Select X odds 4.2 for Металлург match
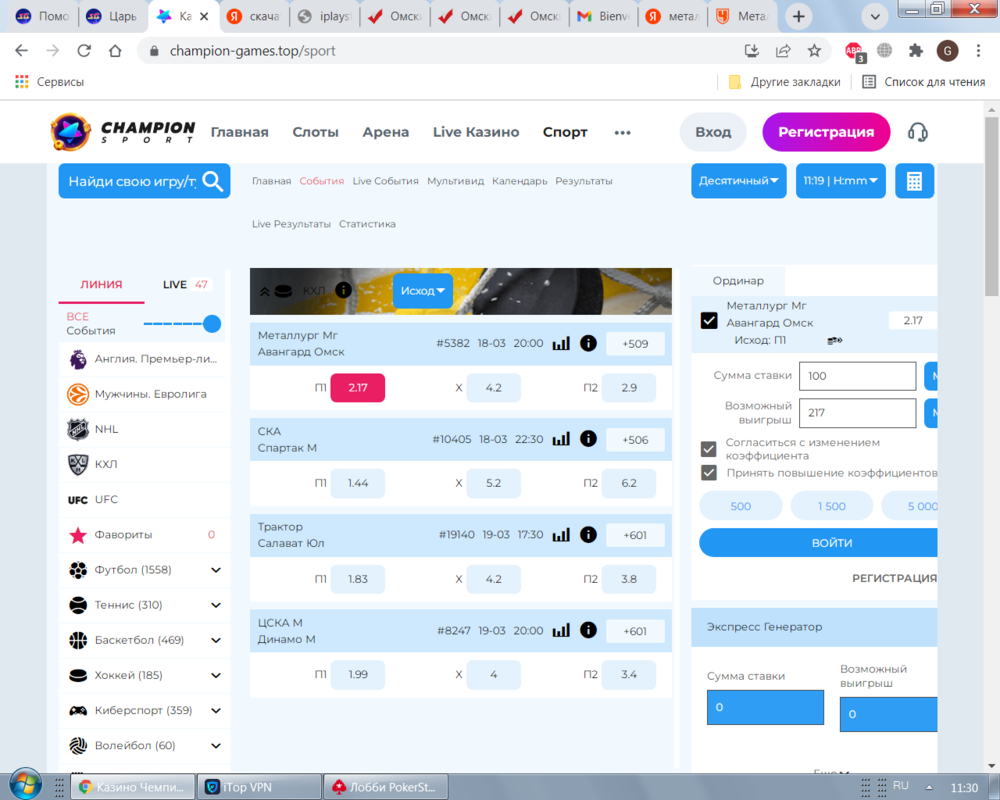This screenshot has width=1000, height=800. 494,388
